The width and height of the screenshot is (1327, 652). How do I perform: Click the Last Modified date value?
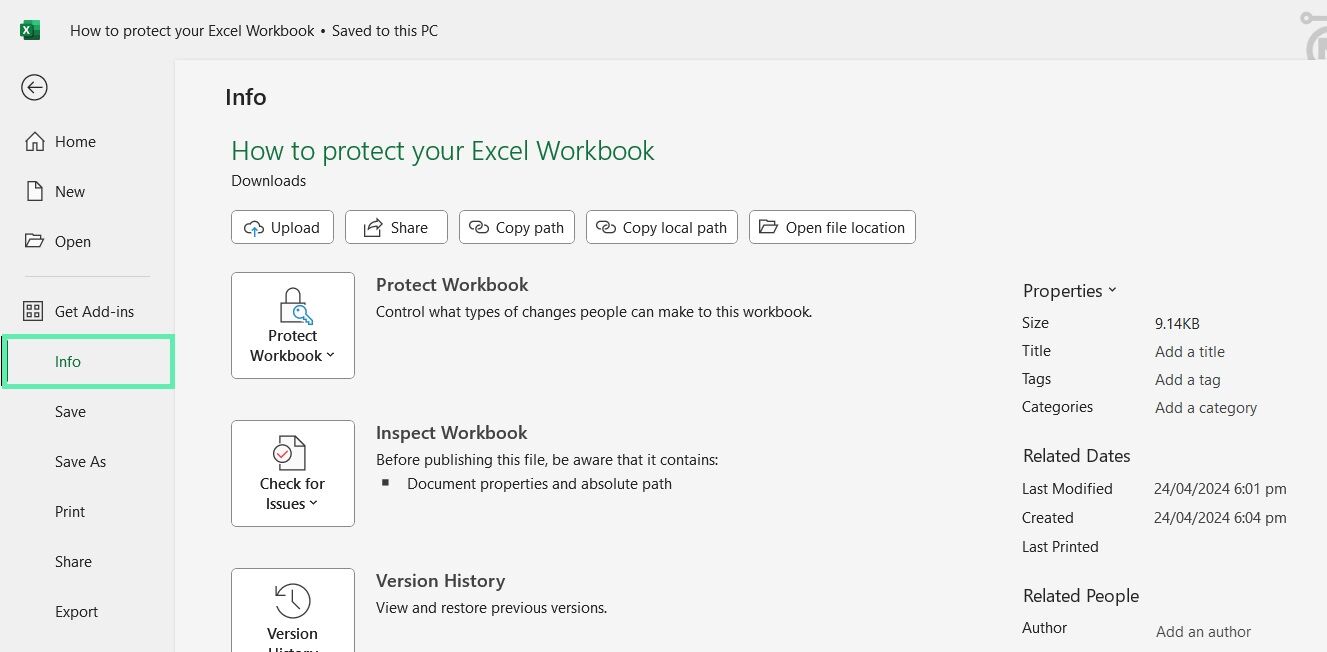pos(1220,489)
